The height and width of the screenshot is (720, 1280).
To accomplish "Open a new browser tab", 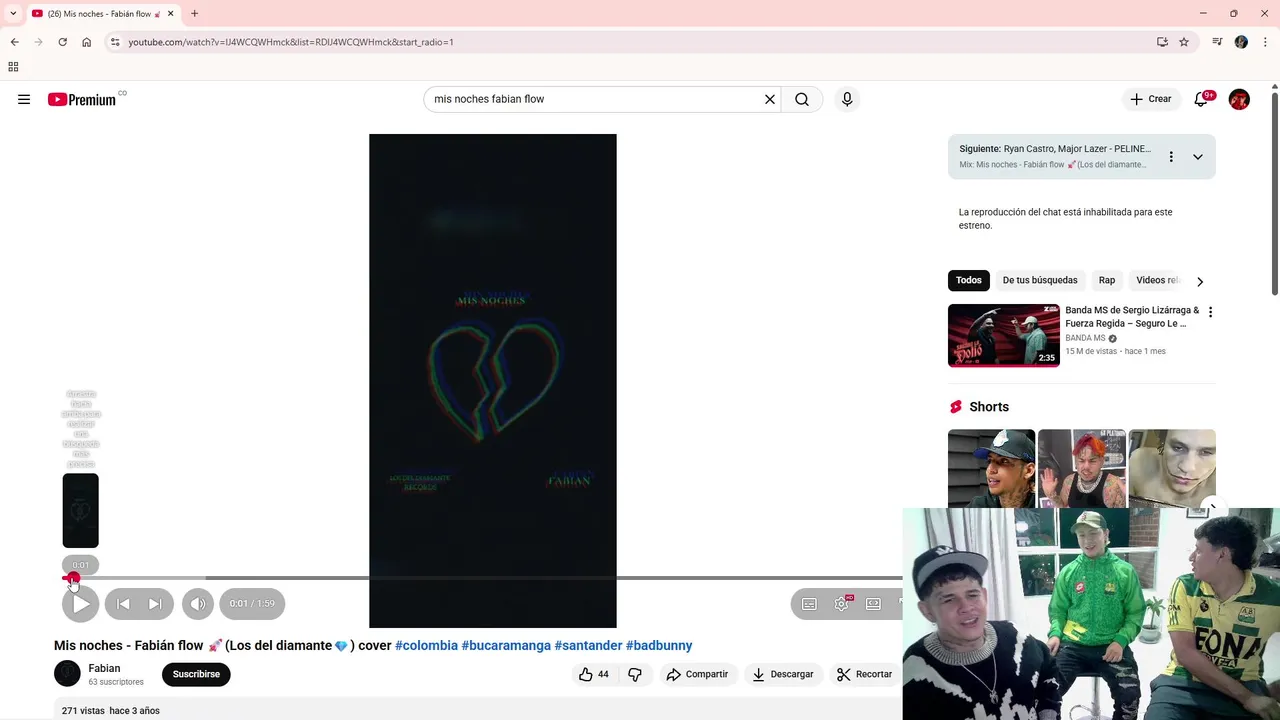I will (x=194, y=14).
